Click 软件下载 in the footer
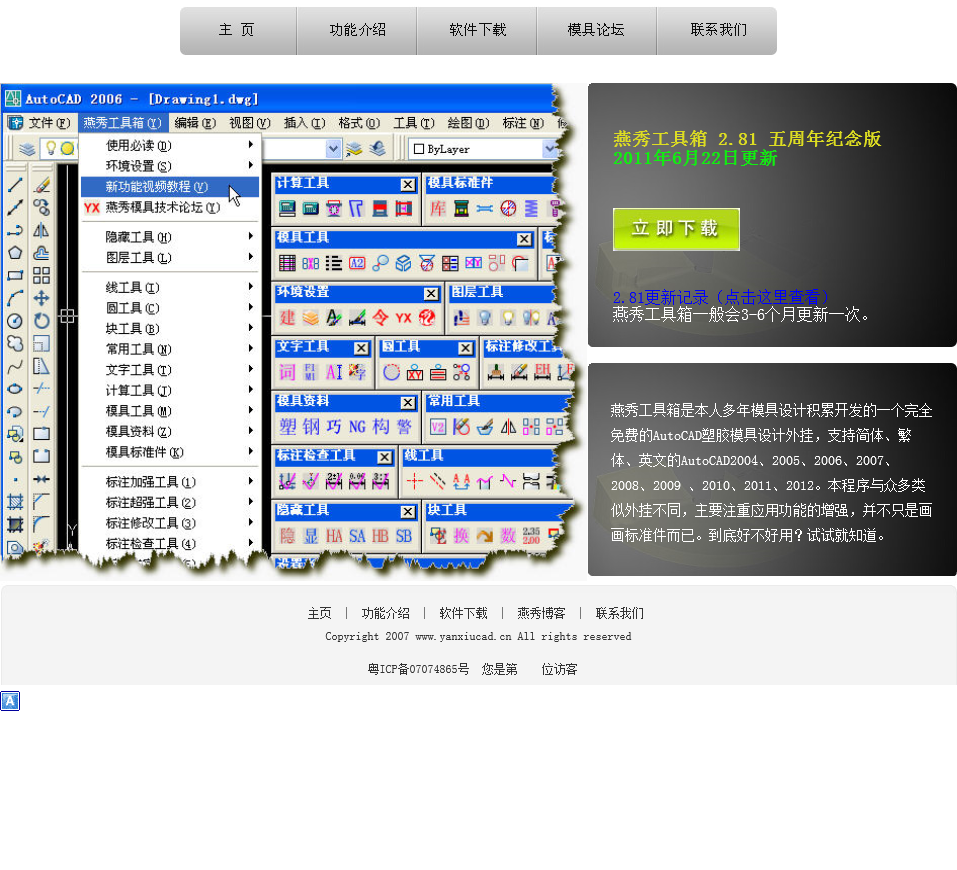957x870 pixels. click(x=463, y=613)
